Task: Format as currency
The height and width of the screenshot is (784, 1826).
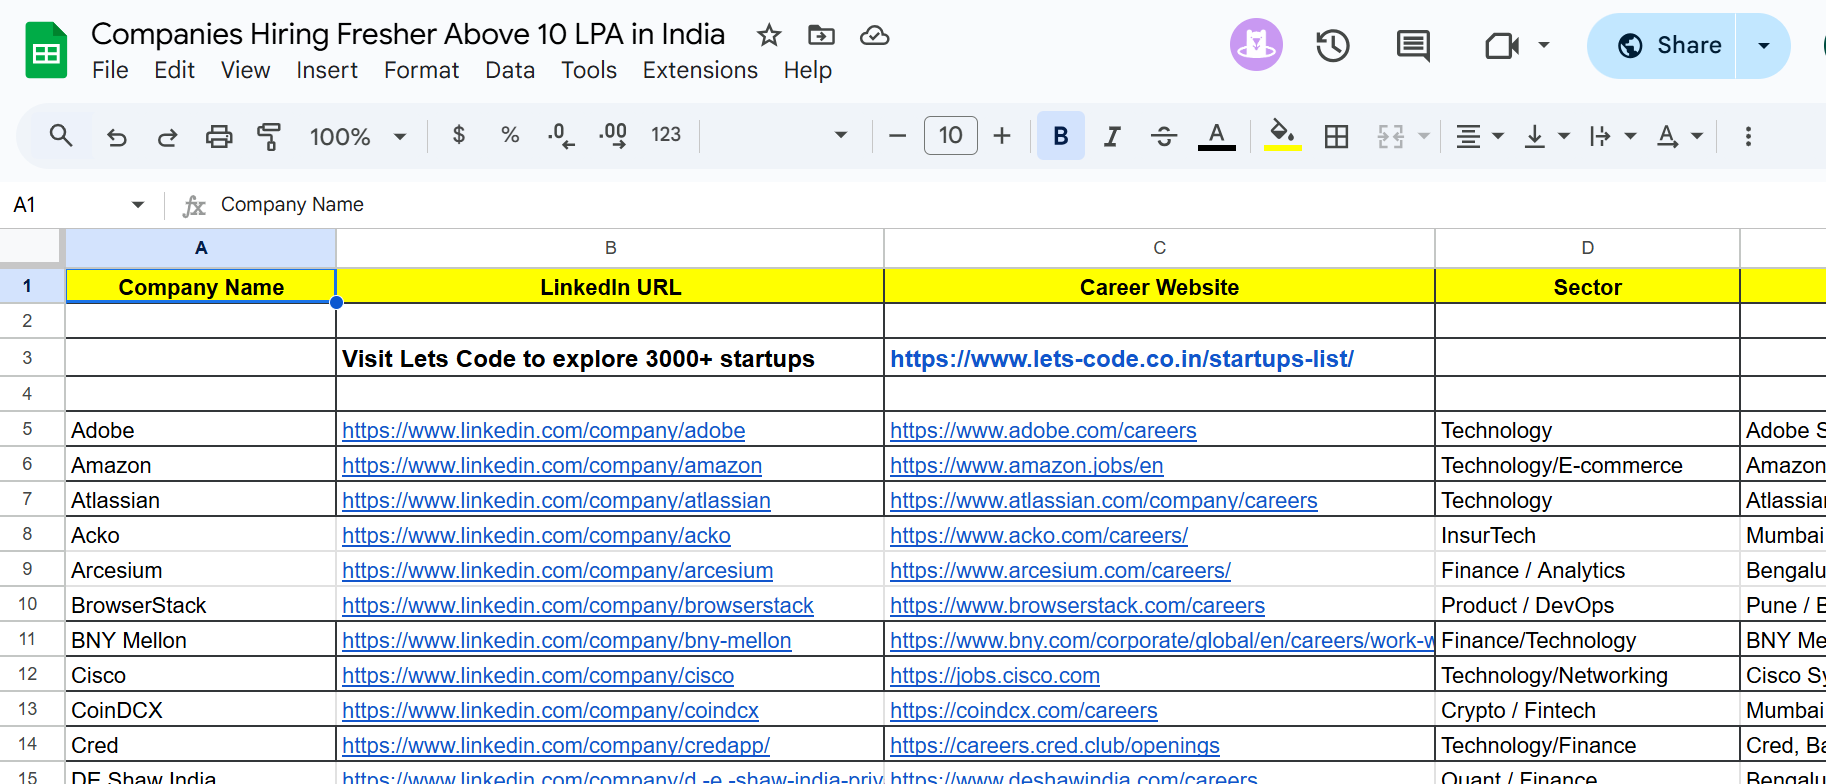Action: tap(459, 135)
